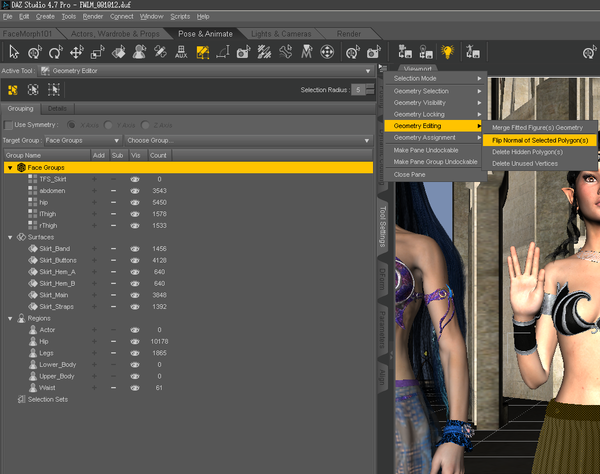Click the Sub minus for rThigh group
The image size is (600, 474).
point(113,226)
